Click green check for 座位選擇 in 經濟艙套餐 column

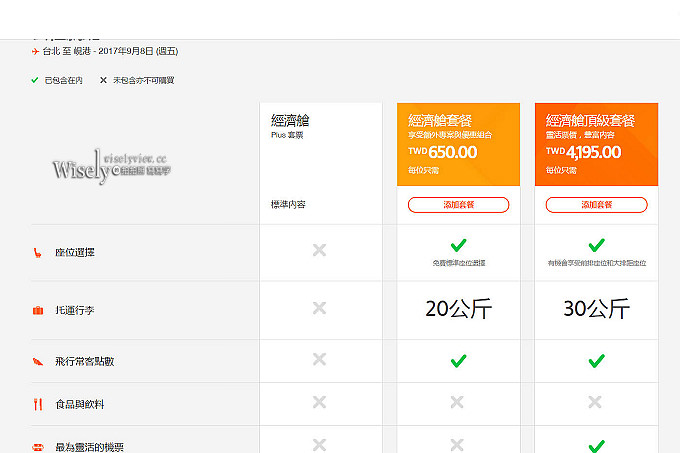point(458,245)
